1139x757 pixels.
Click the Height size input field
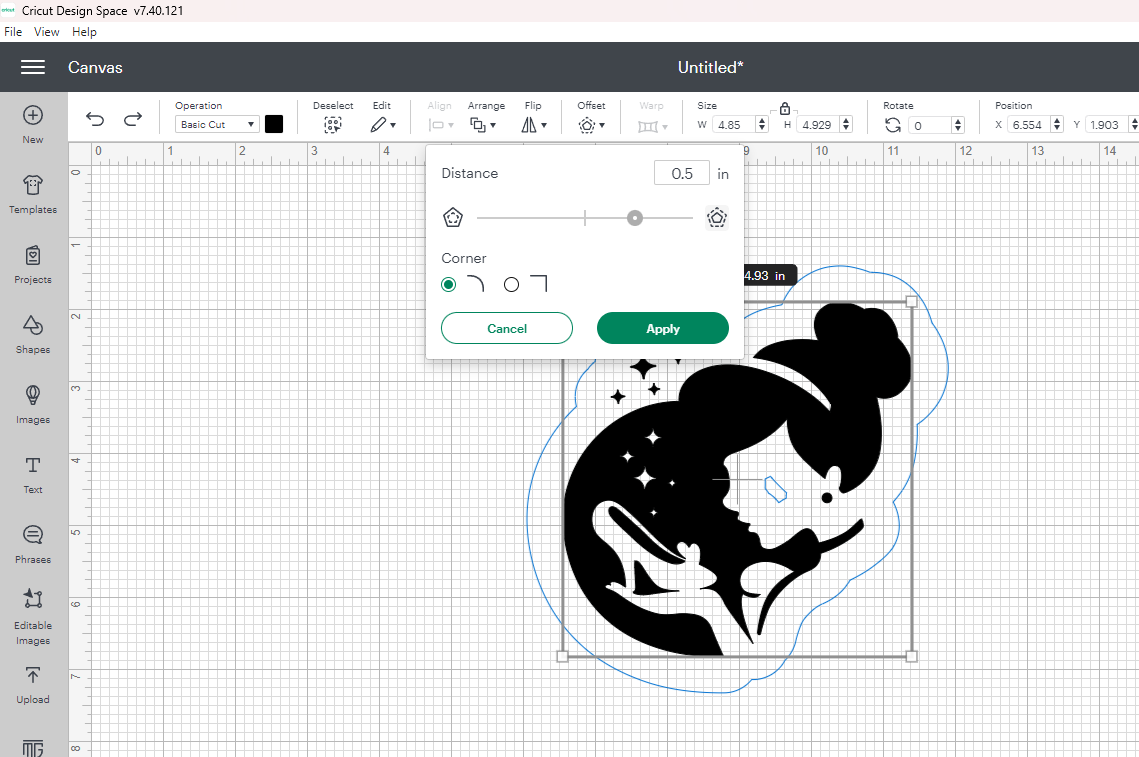point(819,125)
